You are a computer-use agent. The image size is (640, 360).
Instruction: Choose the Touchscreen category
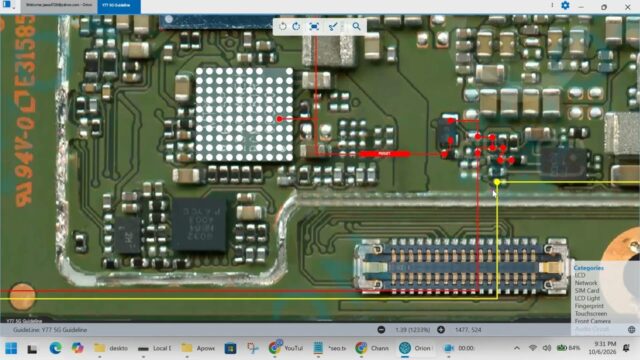(x=591, y=314)
